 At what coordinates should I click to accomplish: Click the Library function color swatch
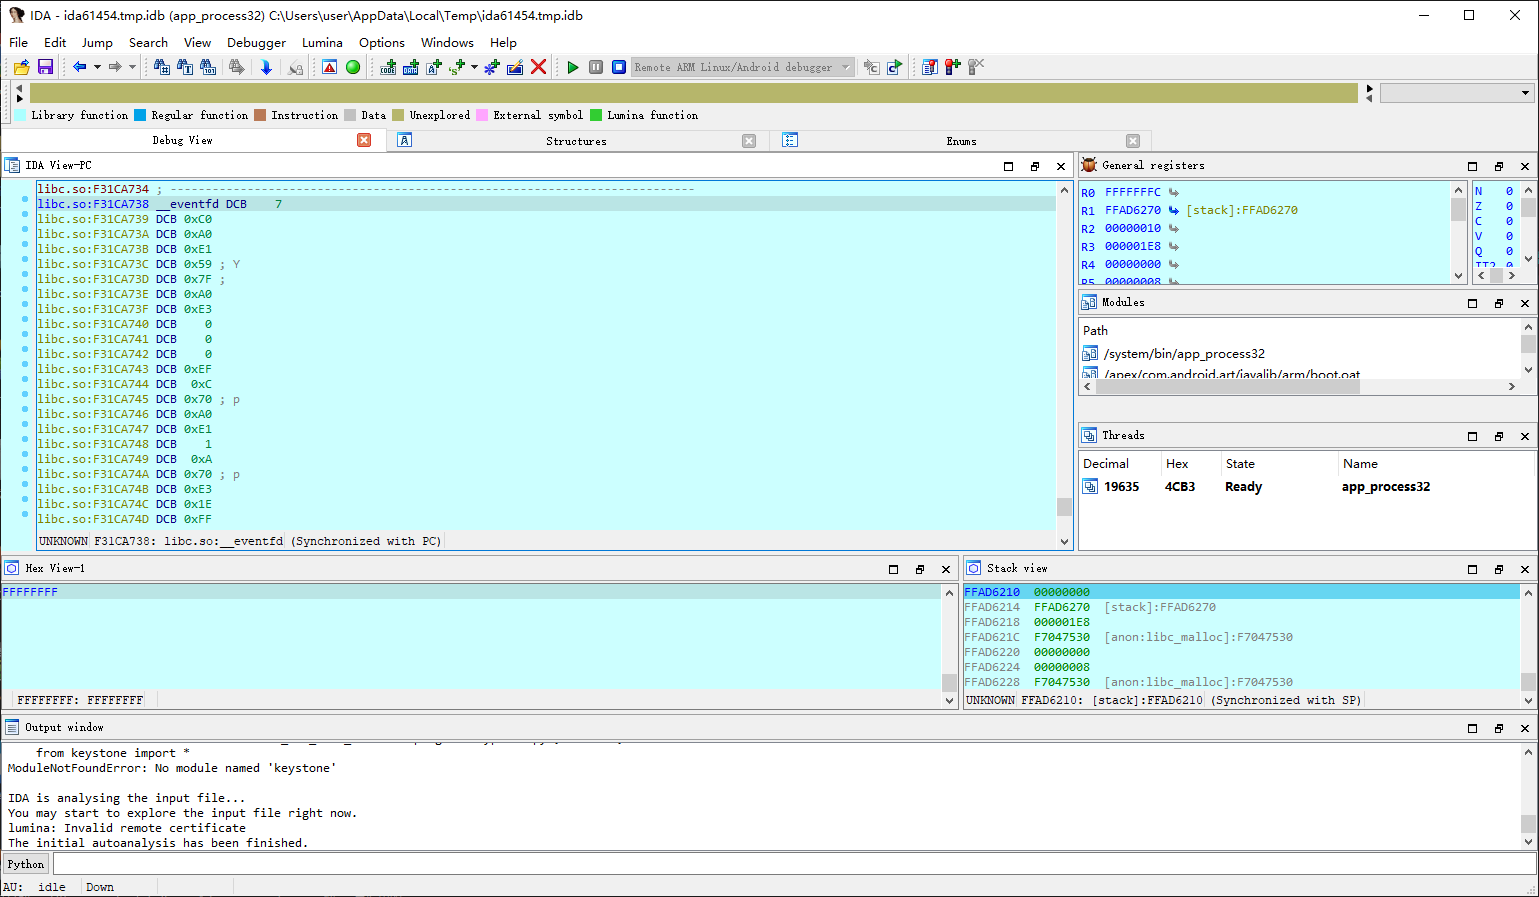point(20,115)
